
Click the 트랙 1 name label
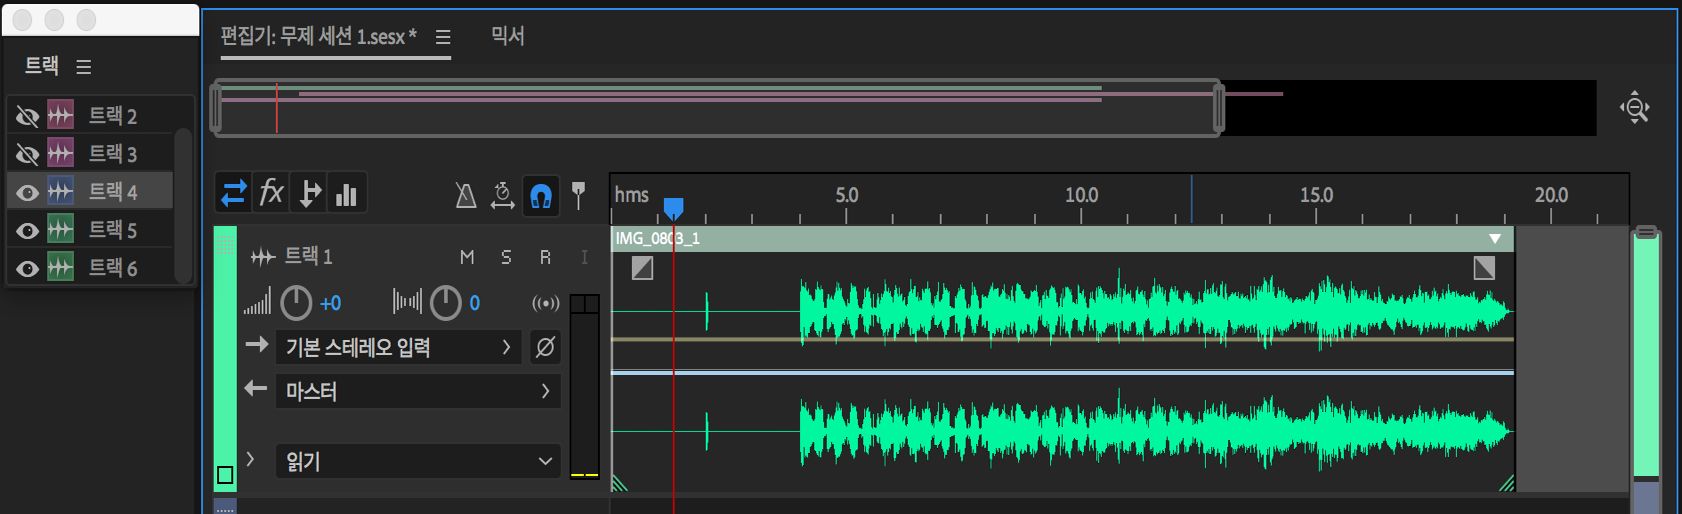(x=308, y=256)
